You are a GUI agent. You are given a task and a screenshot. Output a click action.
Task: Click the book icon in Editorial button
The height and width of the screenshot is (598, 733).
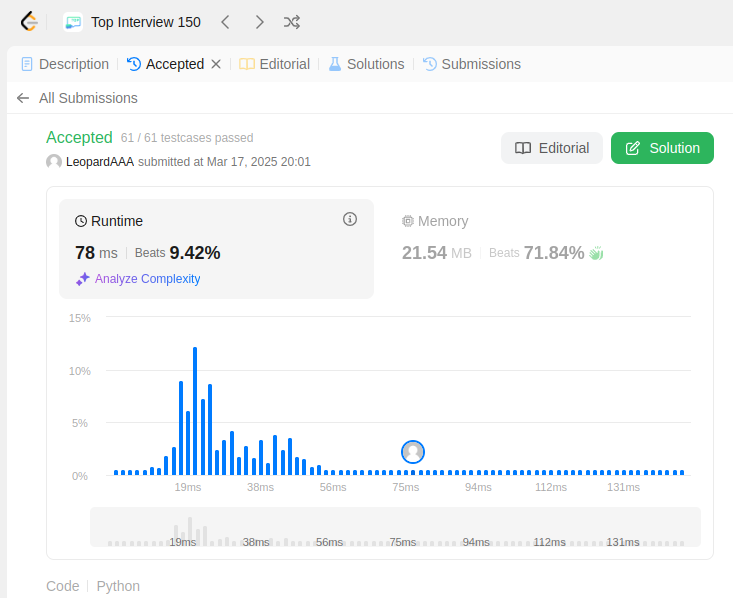click(523, 148)
